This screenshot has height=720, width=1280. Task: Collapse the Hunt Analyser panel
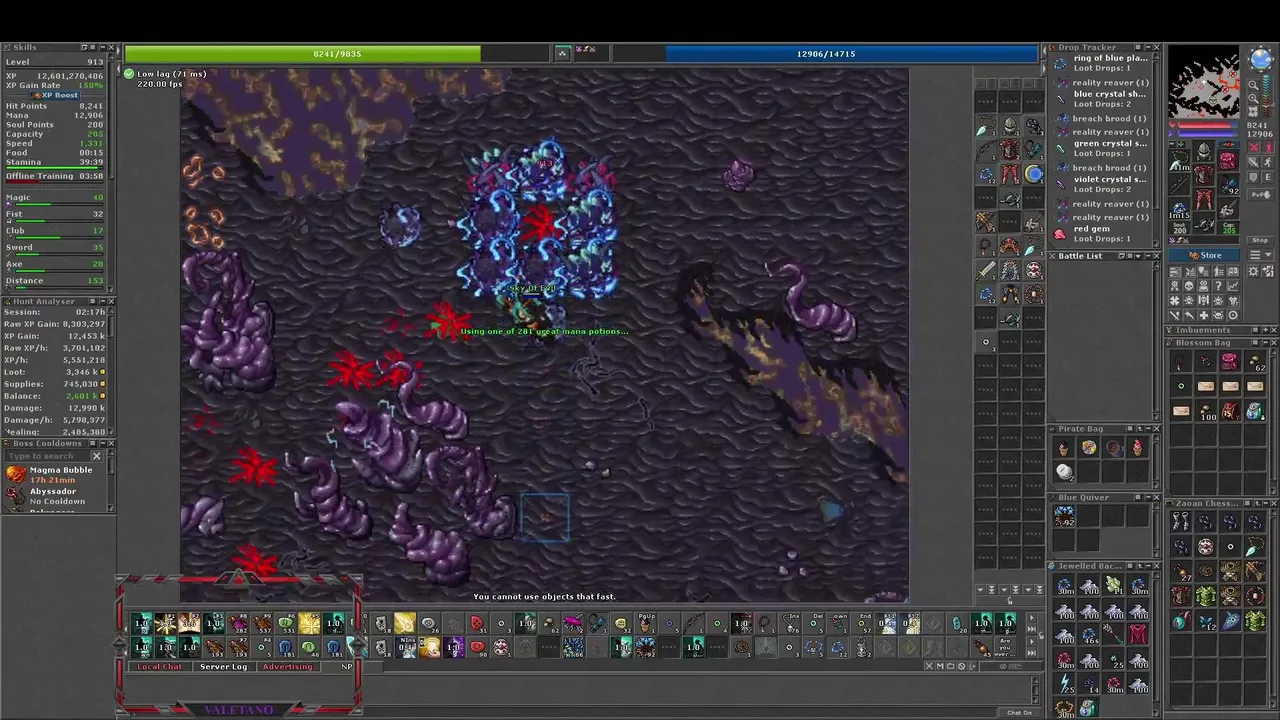coord(103,301)
